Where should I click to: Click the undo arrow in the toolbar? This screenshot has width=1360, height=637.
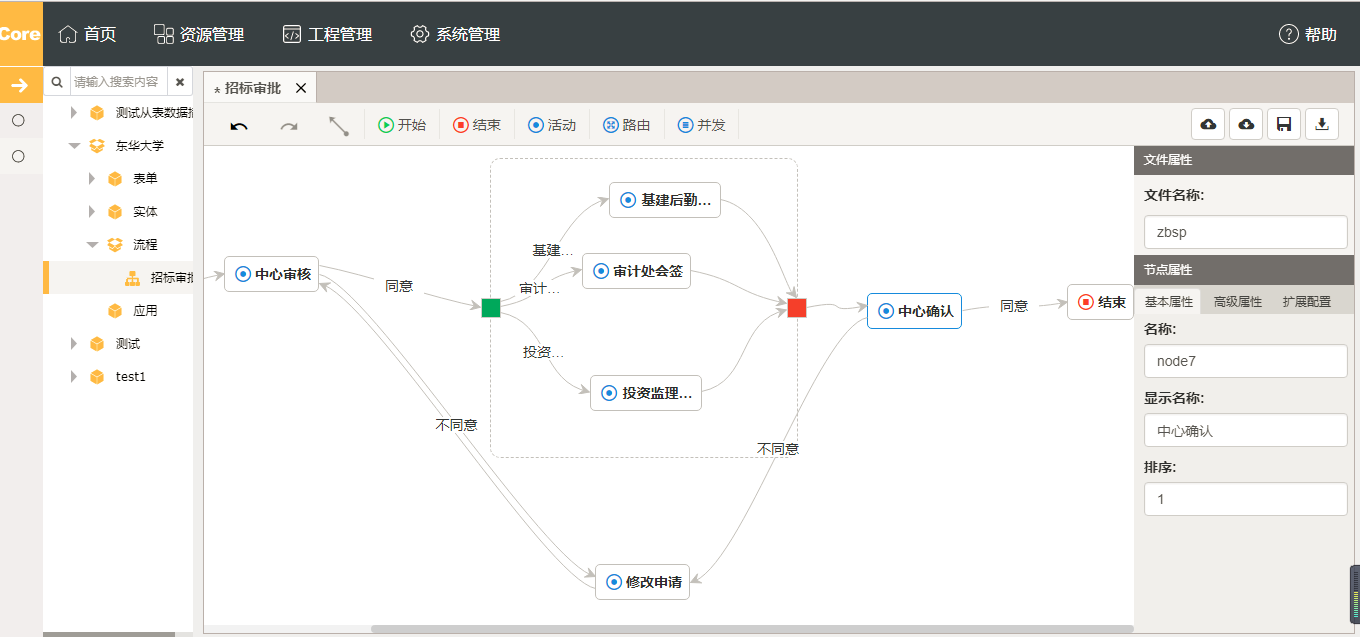239,126
